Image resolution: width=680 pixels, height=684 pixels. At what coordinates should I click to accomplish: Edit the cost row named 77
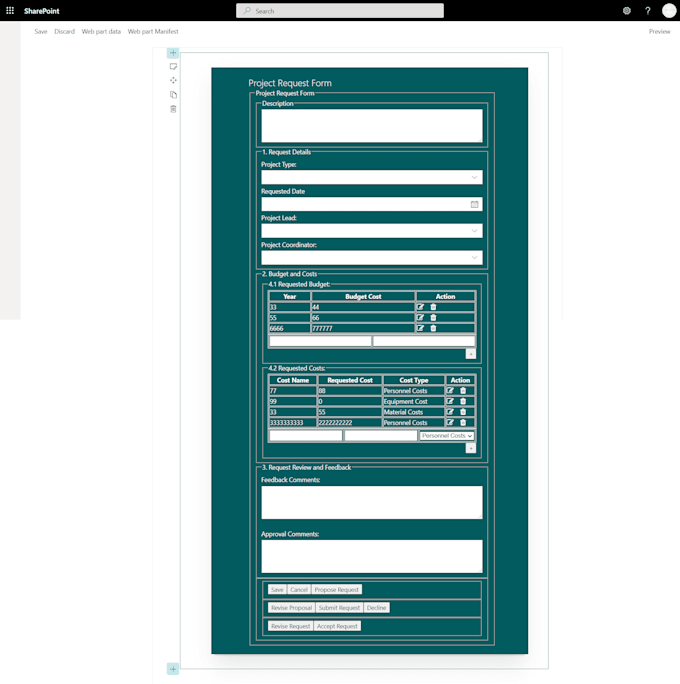(450, 391)
